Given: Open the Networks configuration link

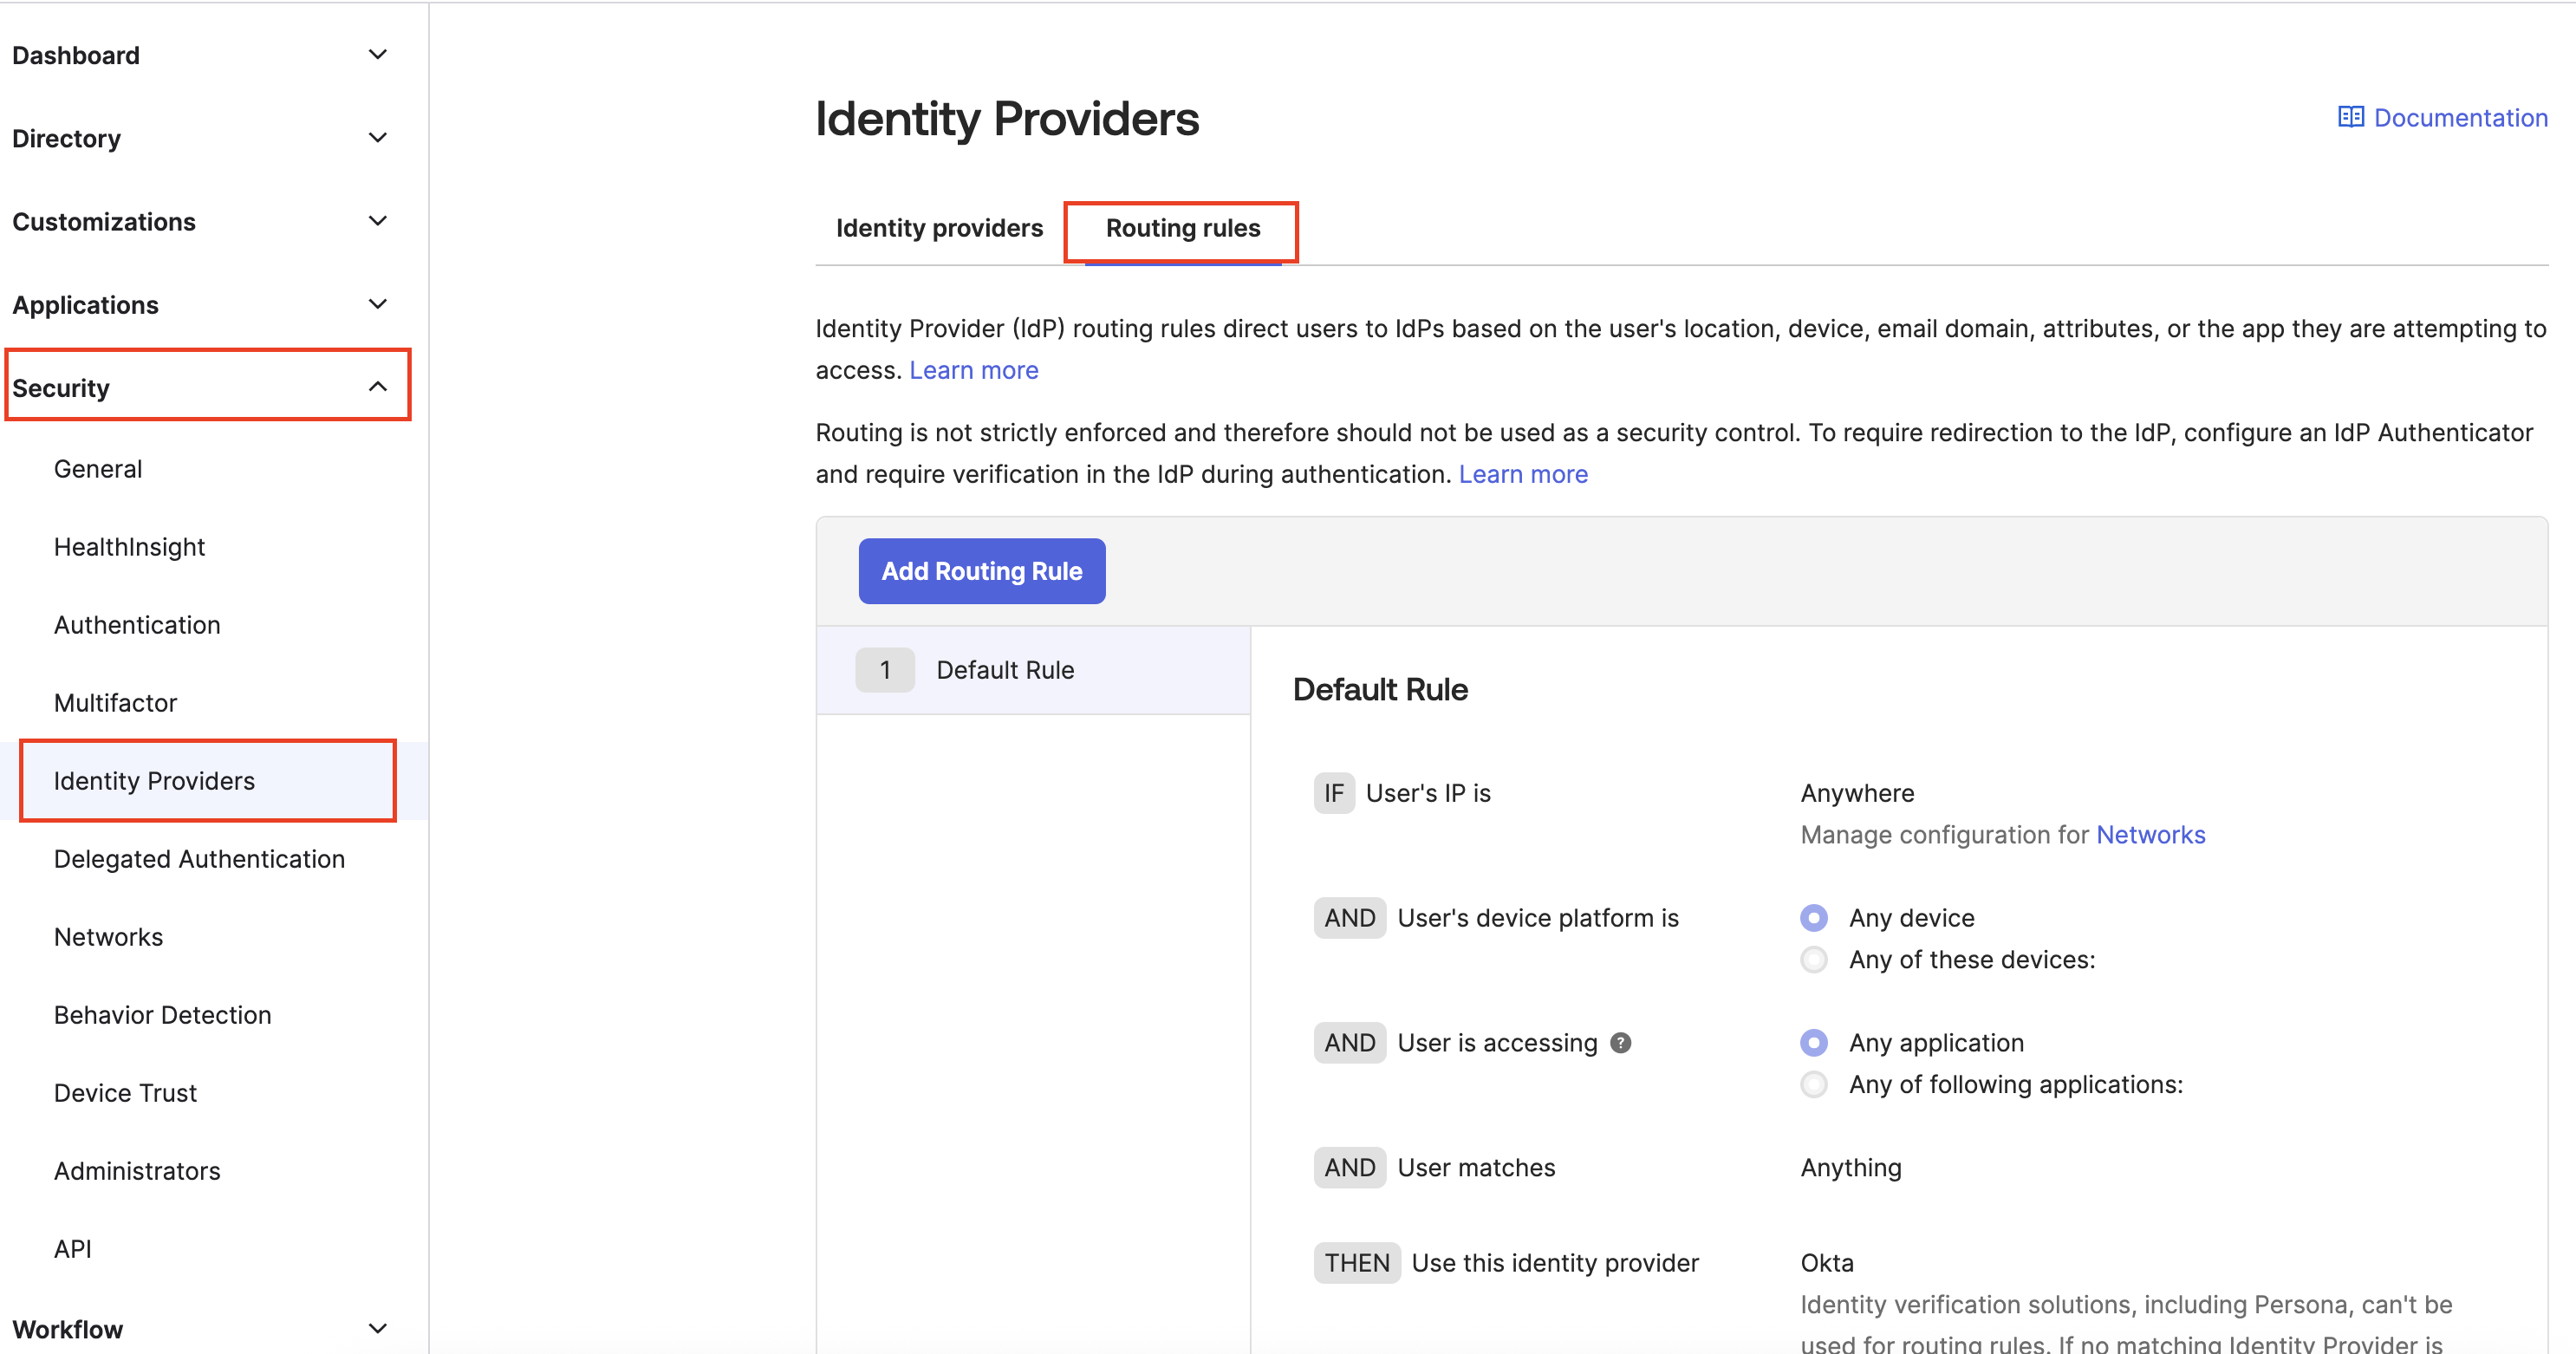Looking at the screenshot, I should point(2150,835).
